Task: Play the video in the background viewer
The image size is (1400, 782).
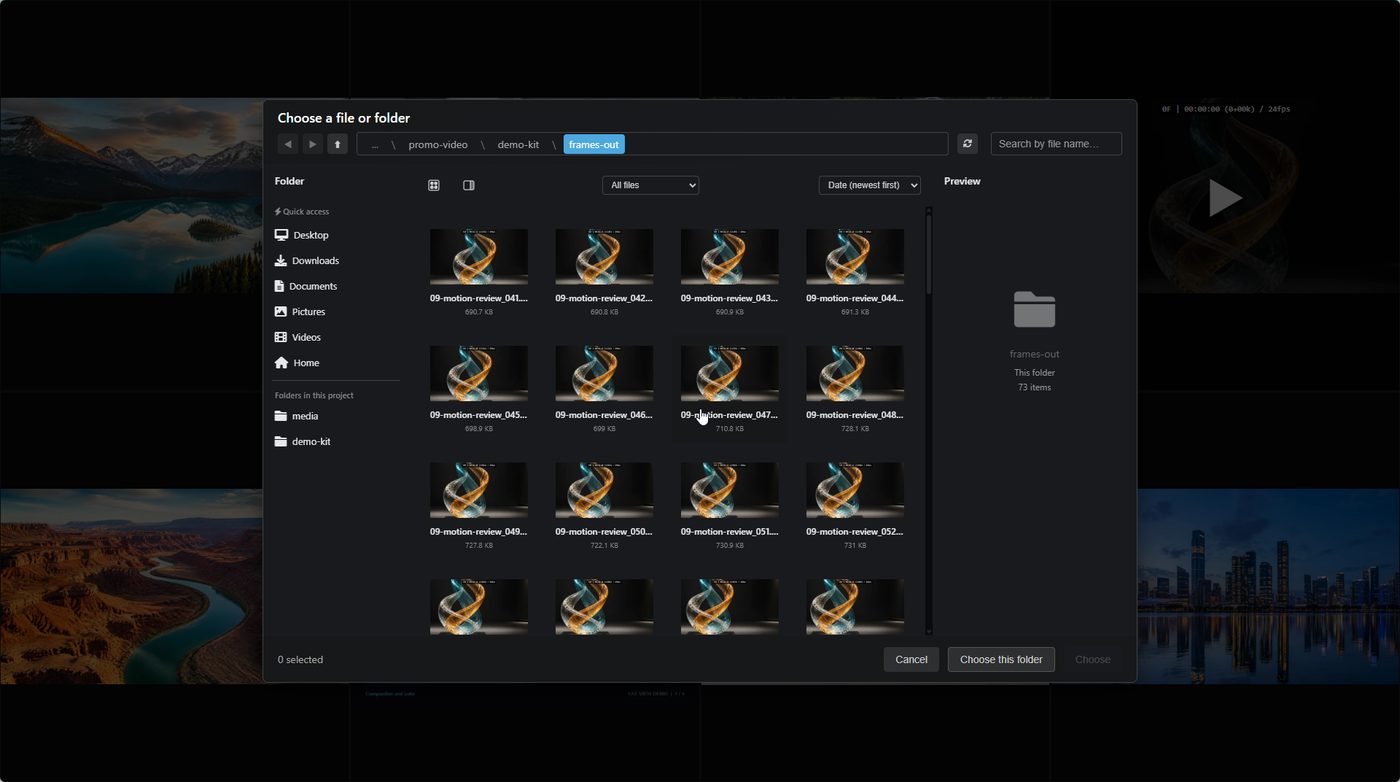Action: tap(1224, 198)
